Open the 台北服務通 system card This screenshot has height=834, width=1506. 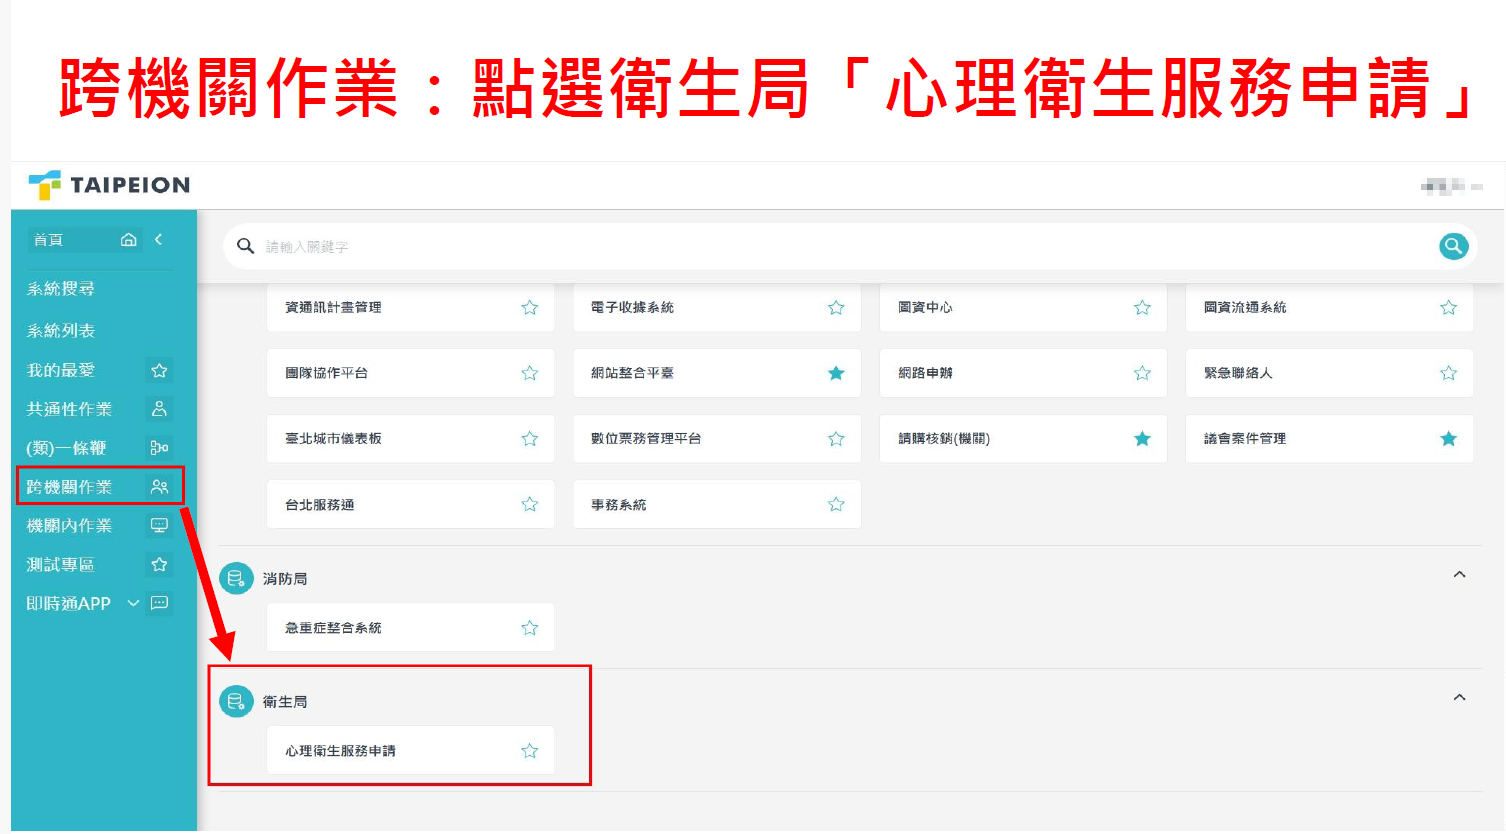pyautogui.click(x=320, y=505)
